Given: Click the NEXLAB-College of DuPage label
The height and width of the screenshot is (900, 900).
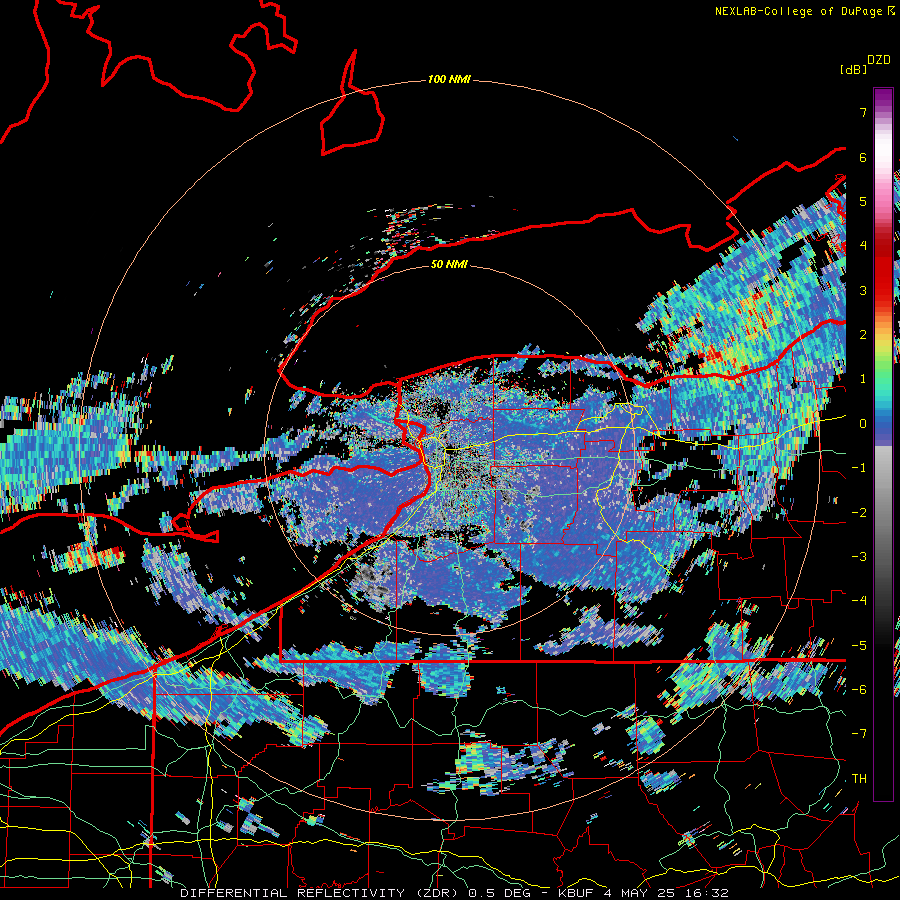Looking at the screenshot, I should 799,11.
